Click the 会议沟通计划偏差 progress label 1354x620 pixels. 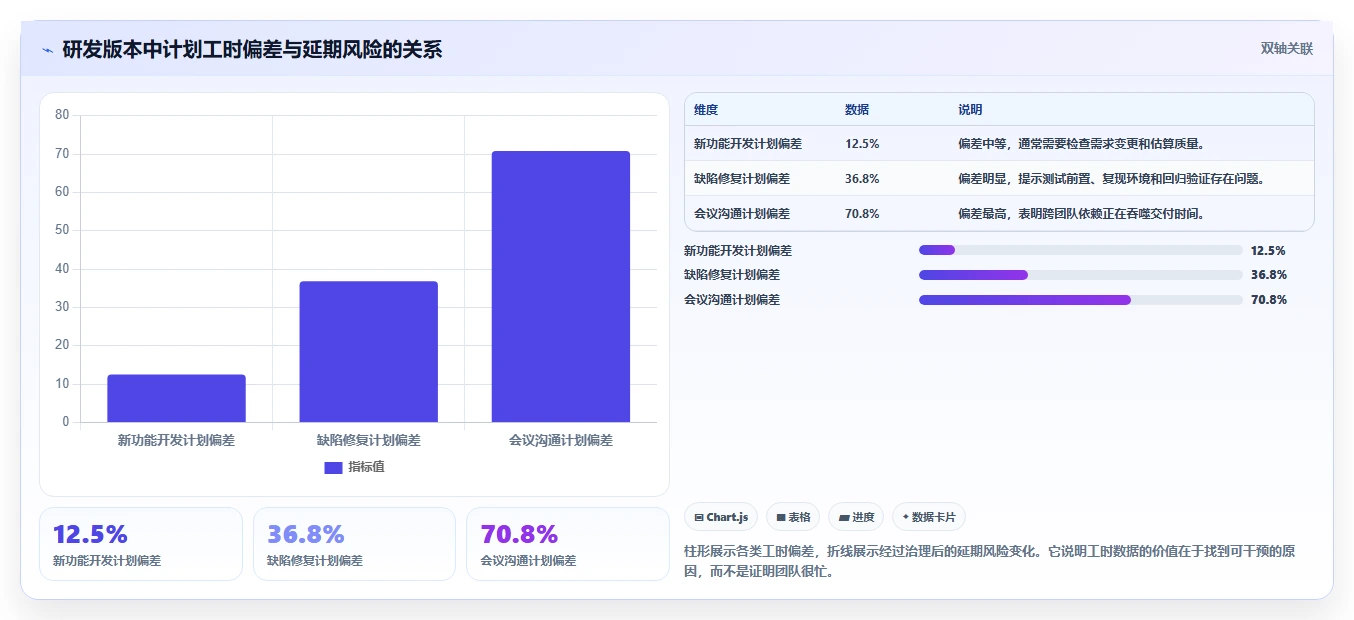[732, 300]
